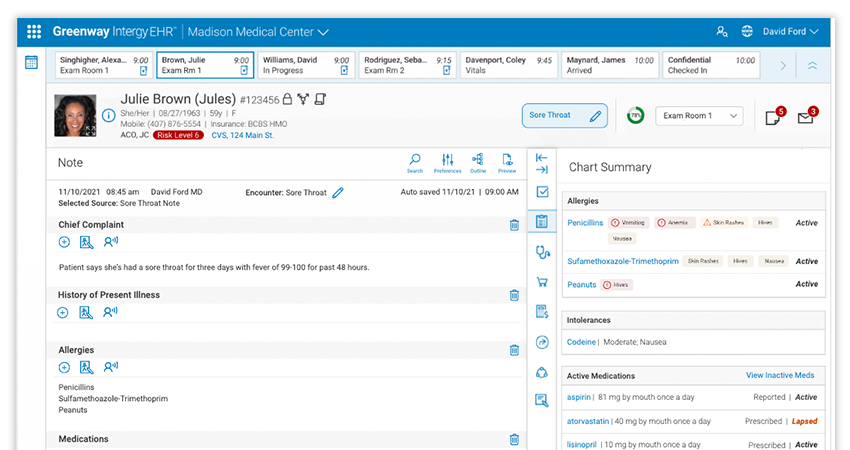
Task: Open the stethoscope sidebar panel
Action: coord(542,252)
